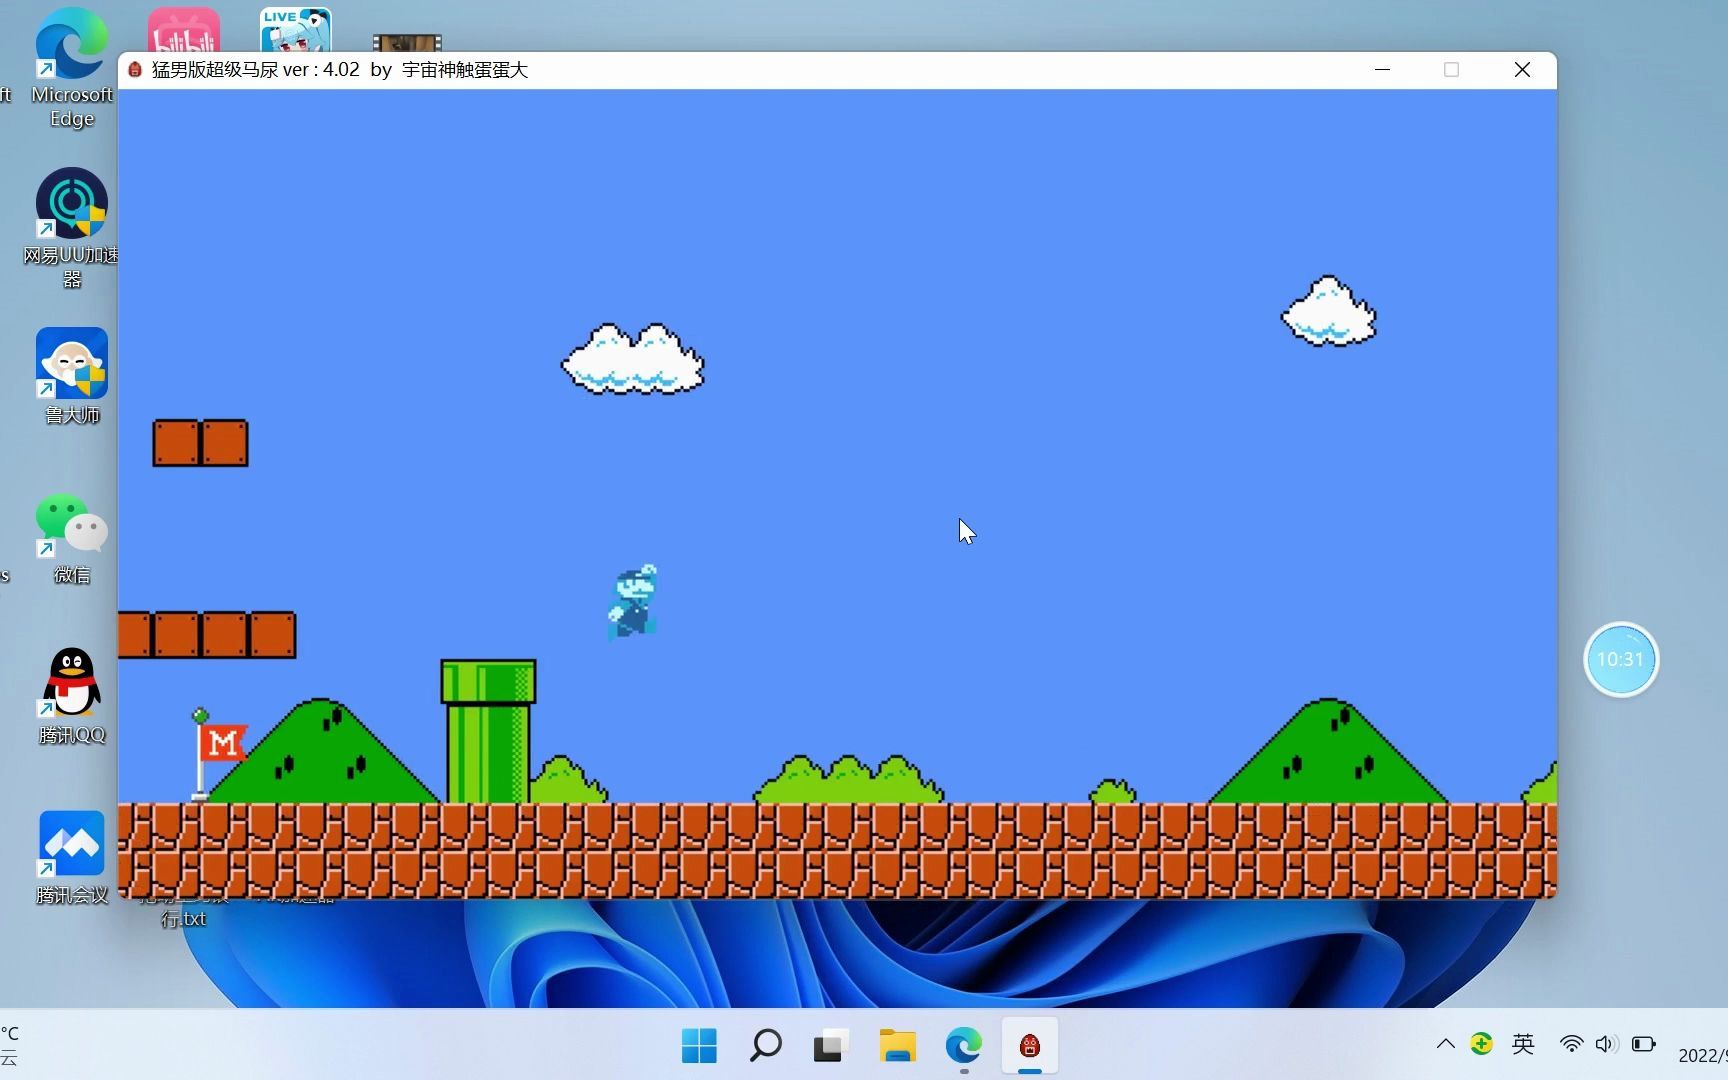Open Task View on taskbar
The image size is (1728, 1080).
point(831,1046)
